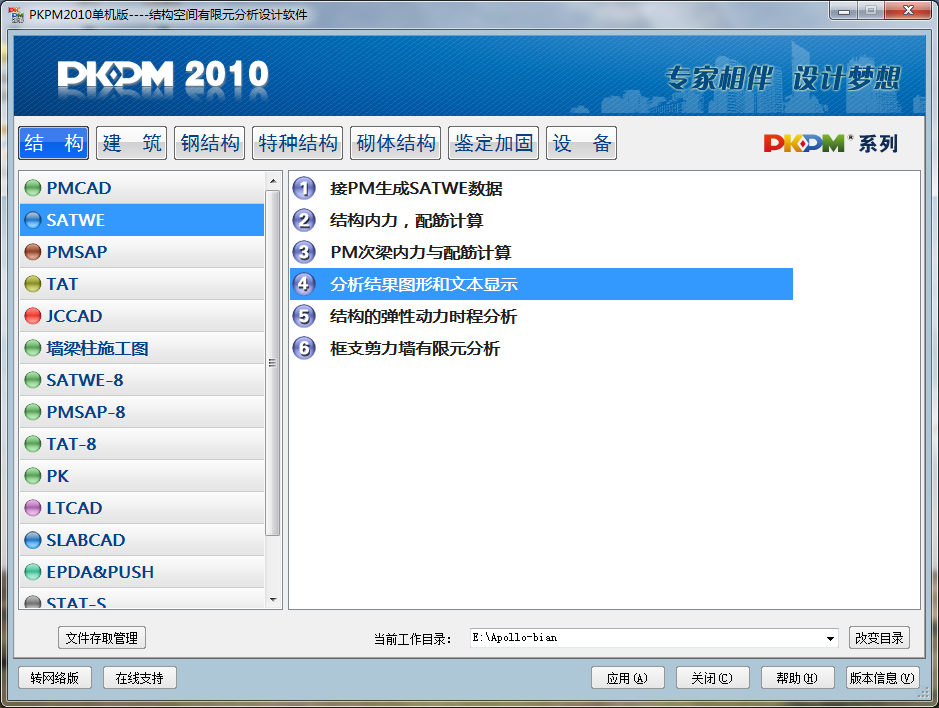Screen dimensions: 939x708
Task: Click the red JCCAD module icon
Action: 33,316
